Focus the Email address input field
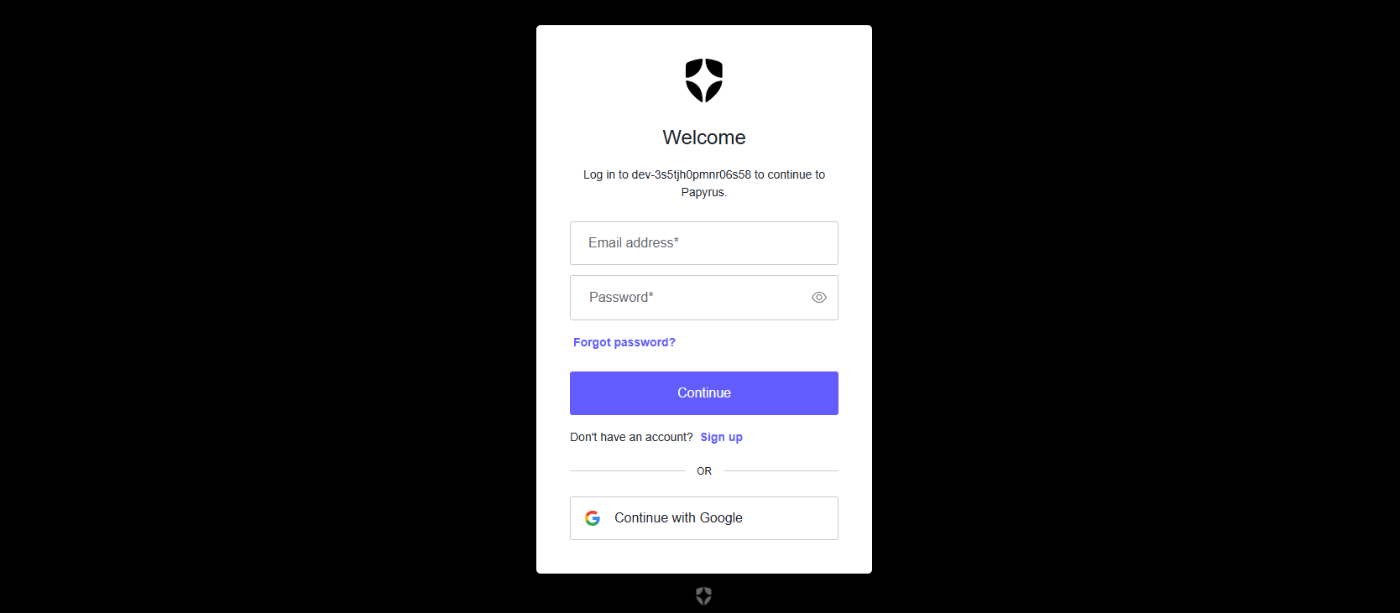Screen dimensions: 1400x613 (704, 243)
